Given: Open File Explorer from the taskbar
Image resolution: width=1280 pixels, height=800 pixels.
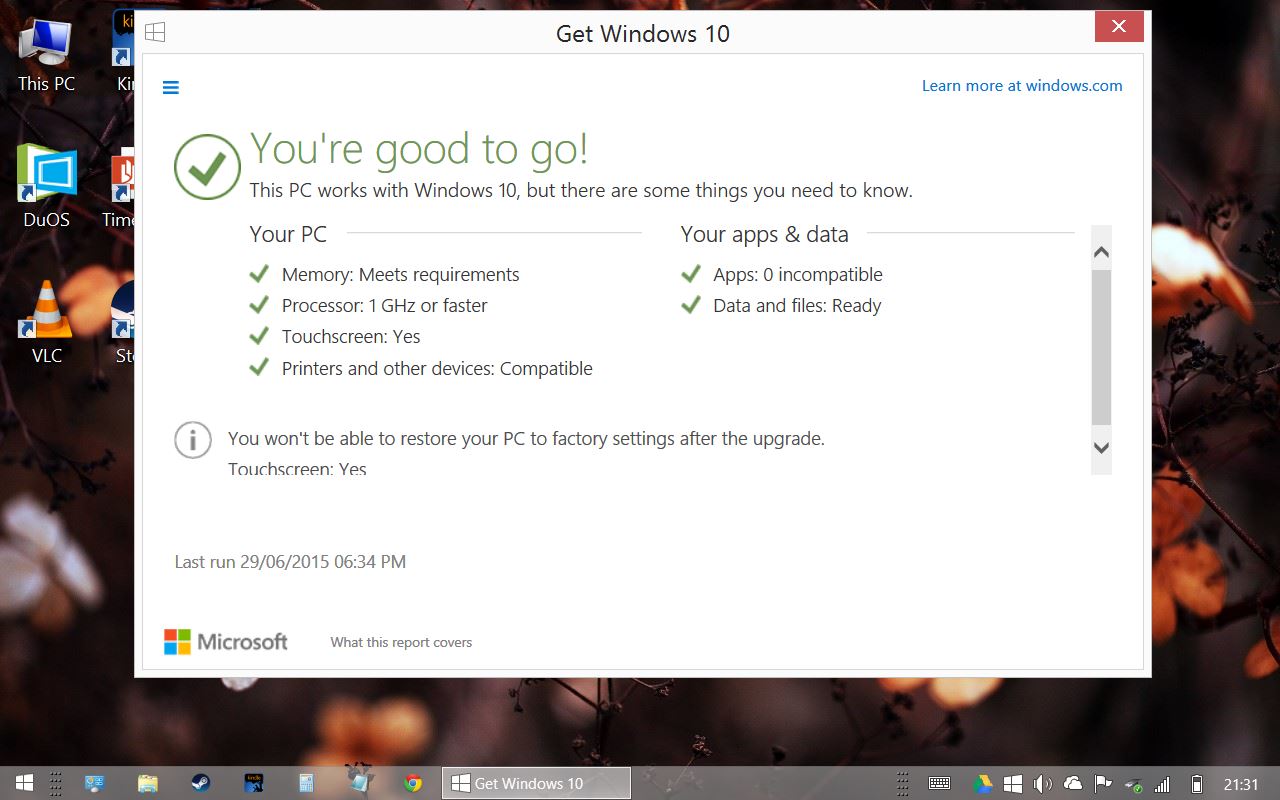Looking at the screenshot, I should point(148,784).
